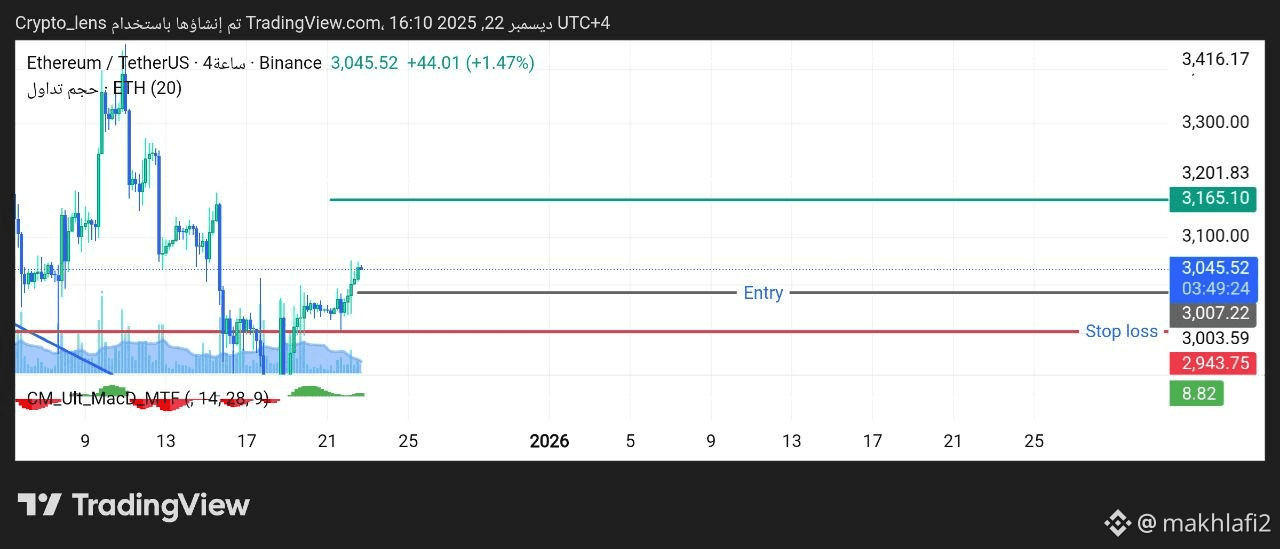Click the 03:49:24 candle countdown timer

pos(1215,289)
